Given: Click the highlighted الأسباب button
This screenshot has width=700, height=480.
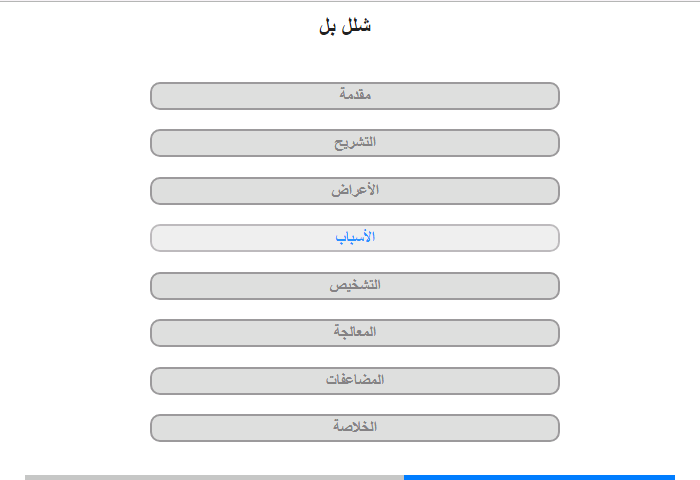Looking at the screenshot, I should pyautogui.click(x=355, y=238).
